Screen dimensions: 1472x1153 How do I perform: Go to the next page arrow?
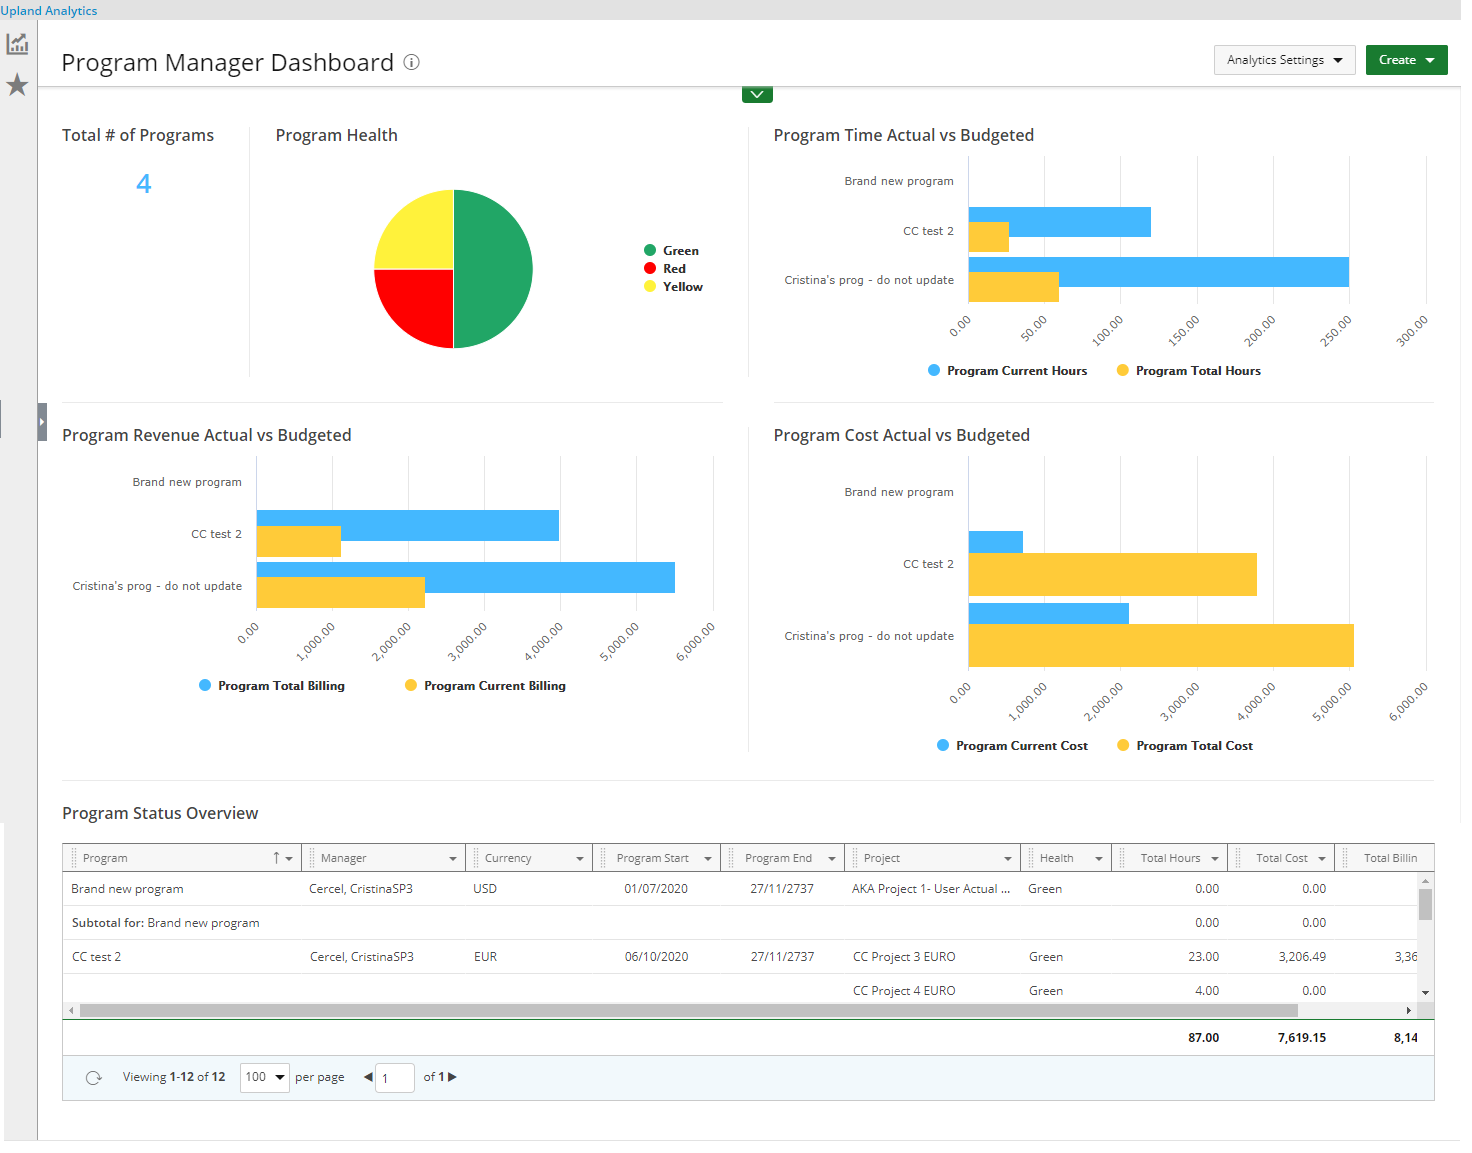452,1077
